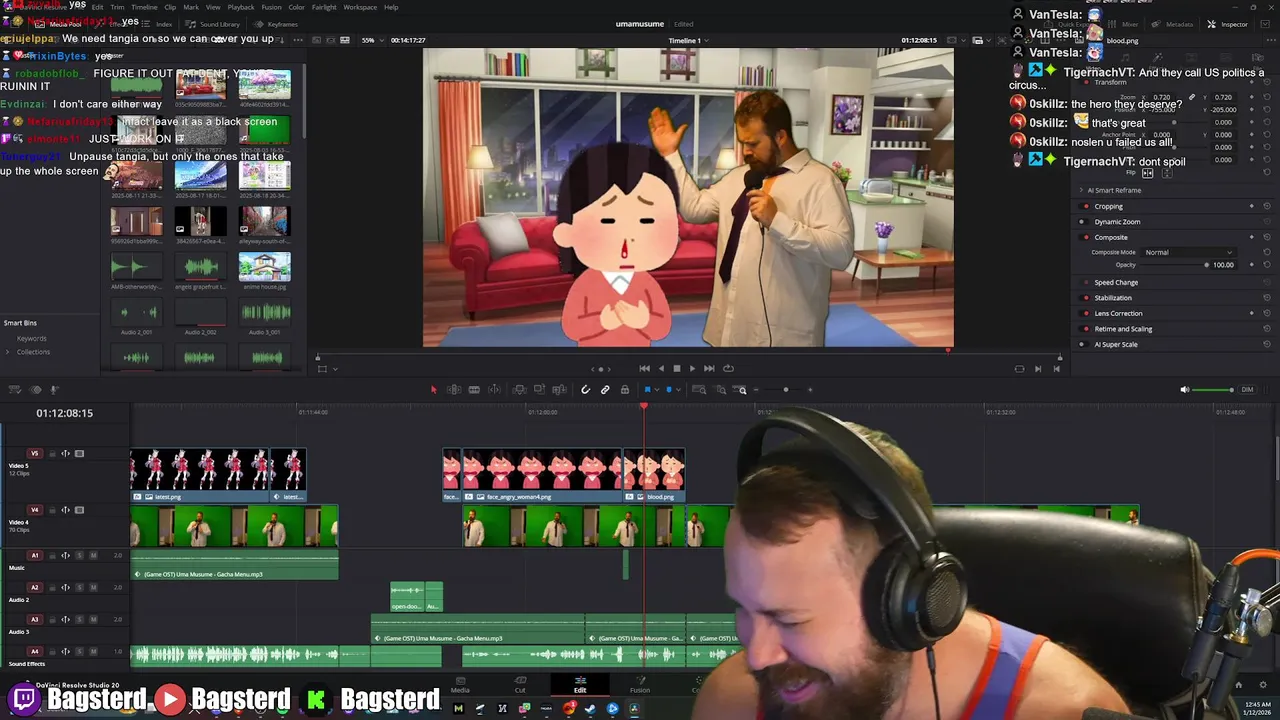Image resolution: width=1280 pixels, height=720 pixels.
Task: Open the viewer zoom 55% dropdown
Action: [372, 40]
